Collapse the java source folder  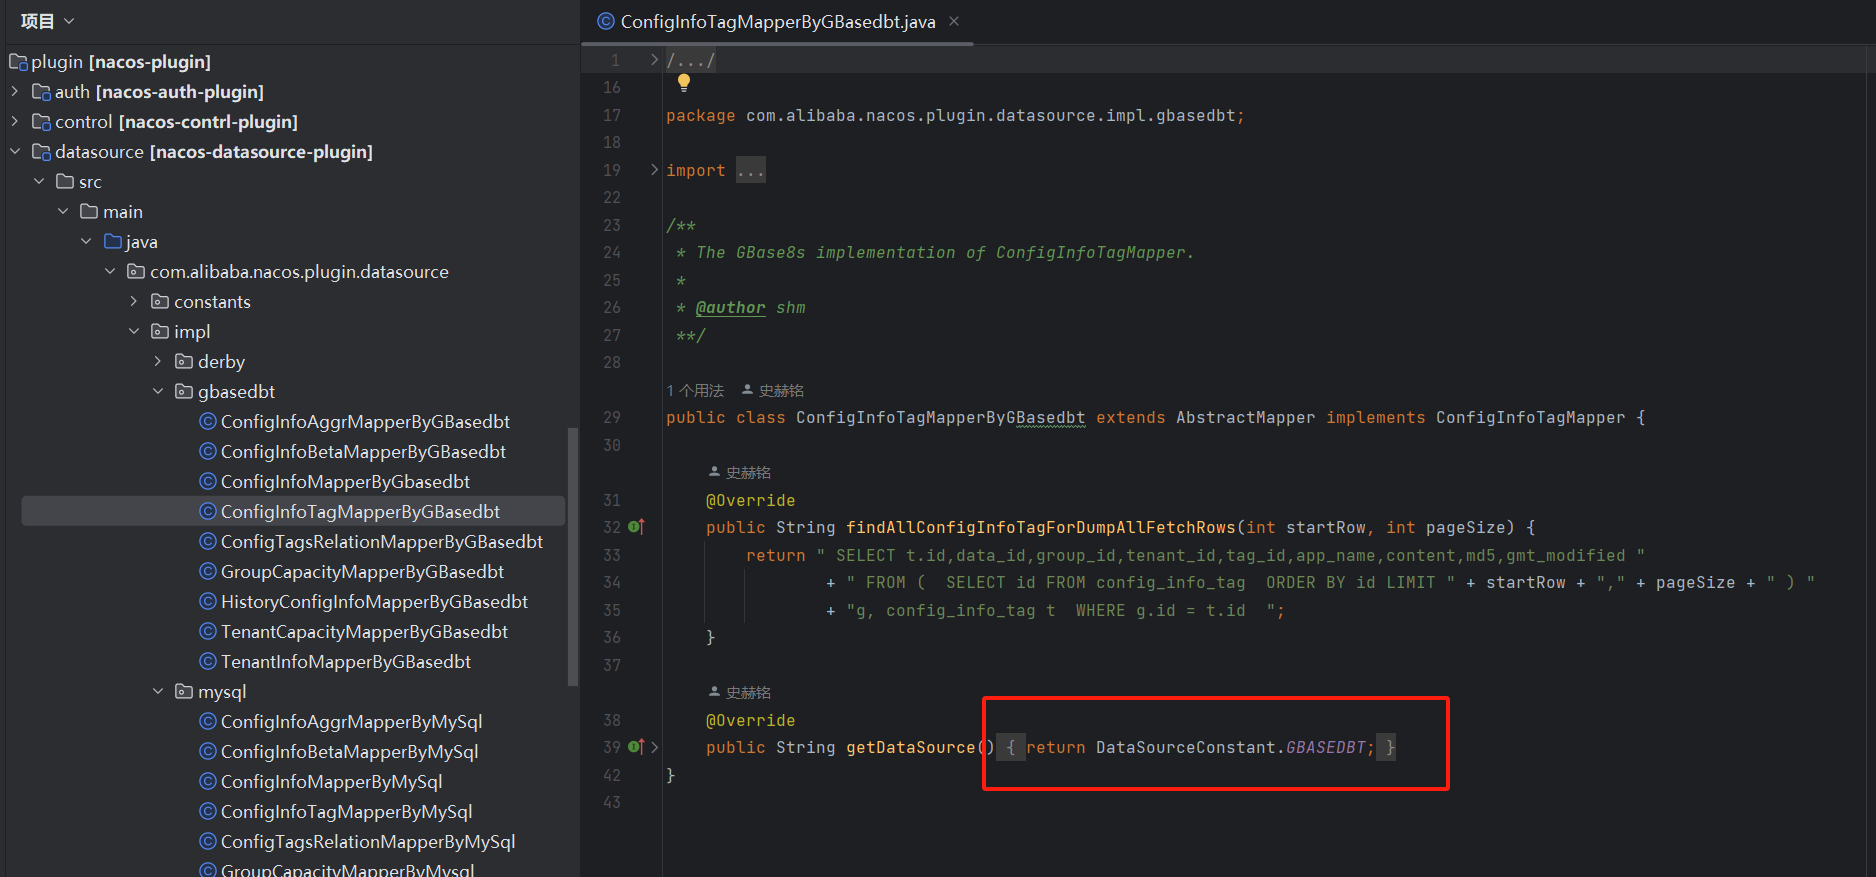point(87,242)
